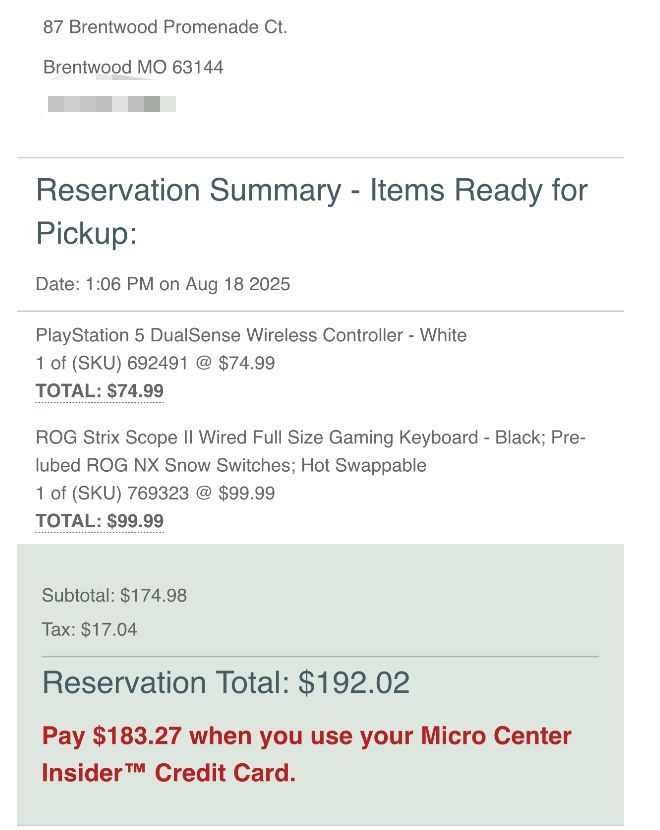Click the underlined TOTAL: $99.99 line
The width and height of the screenshot is (660, 830).
click(99, 521)
